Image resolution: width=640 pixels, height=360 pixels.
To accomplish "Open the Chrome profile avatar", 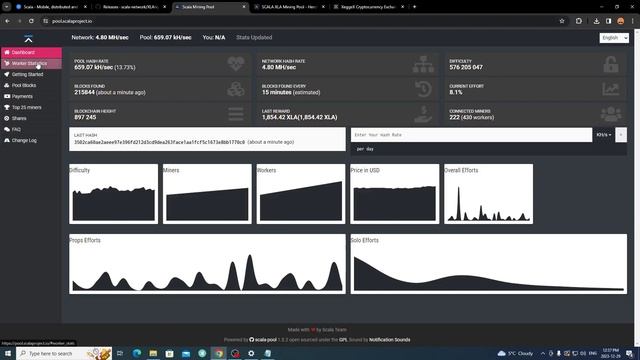I will pos(620,21).
